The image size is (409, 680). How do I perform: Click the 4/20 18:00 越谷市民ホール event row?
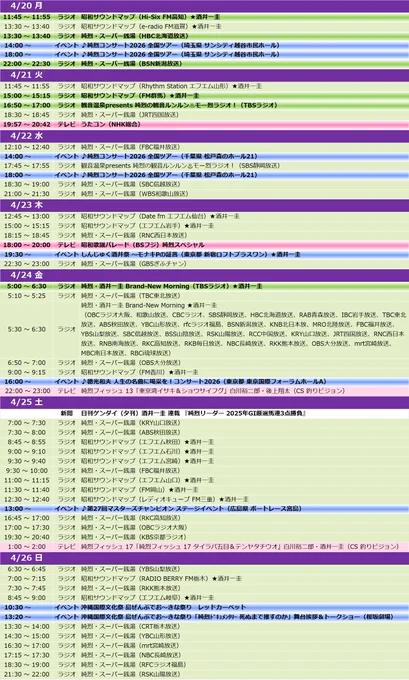(x=204, y=55)
